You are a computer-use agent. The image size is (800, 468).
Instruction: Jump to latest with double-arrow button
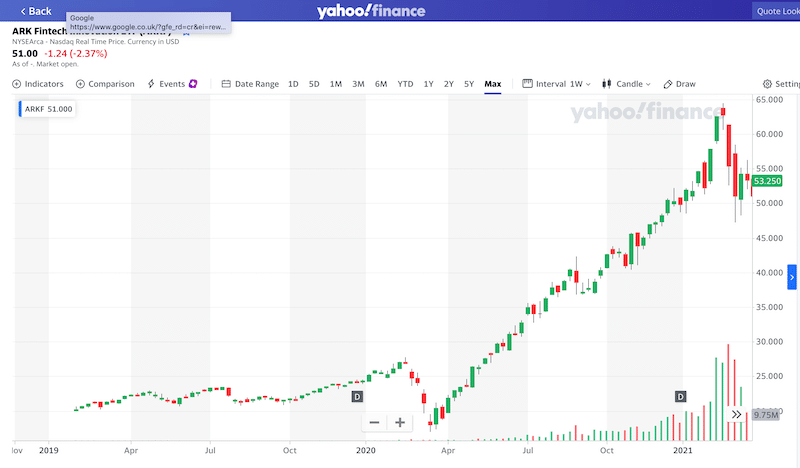(736, 414)
